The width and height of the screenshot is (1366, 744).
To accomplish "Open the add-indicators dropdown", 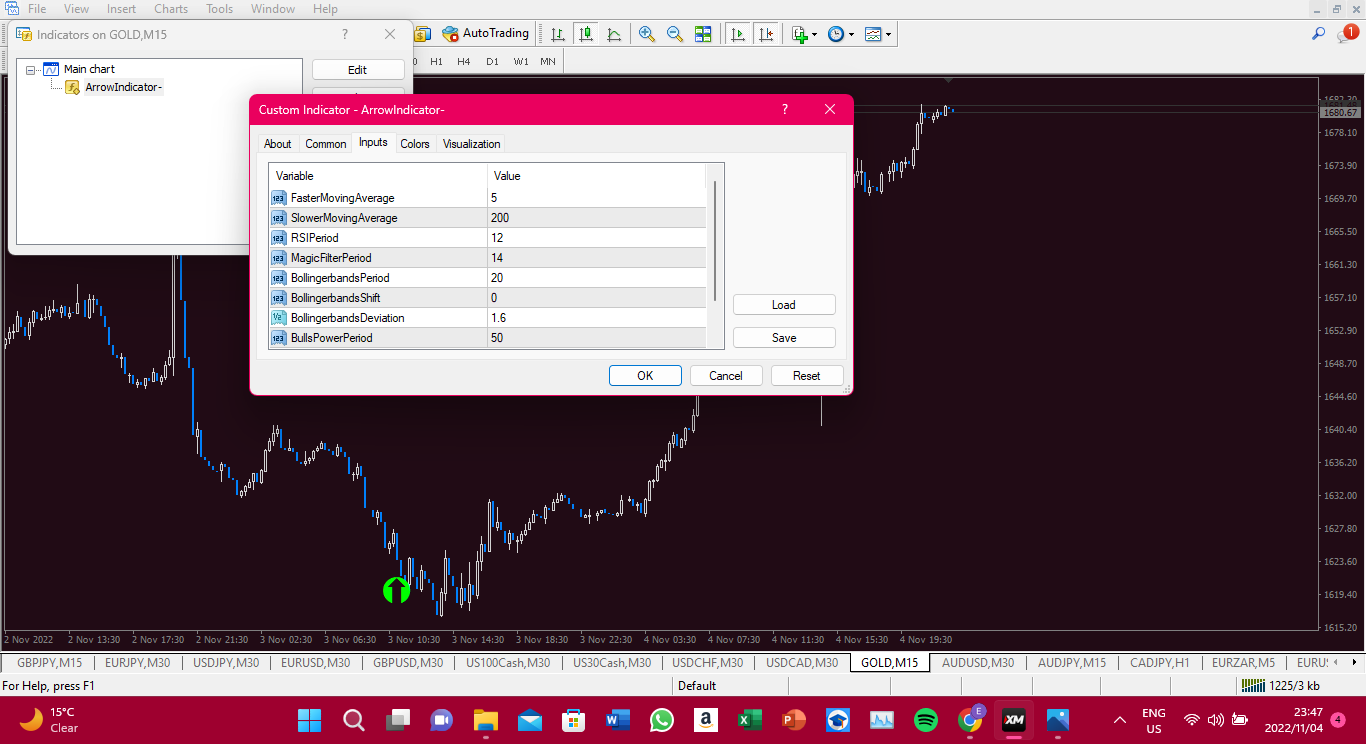I will (x=804, y=34).
